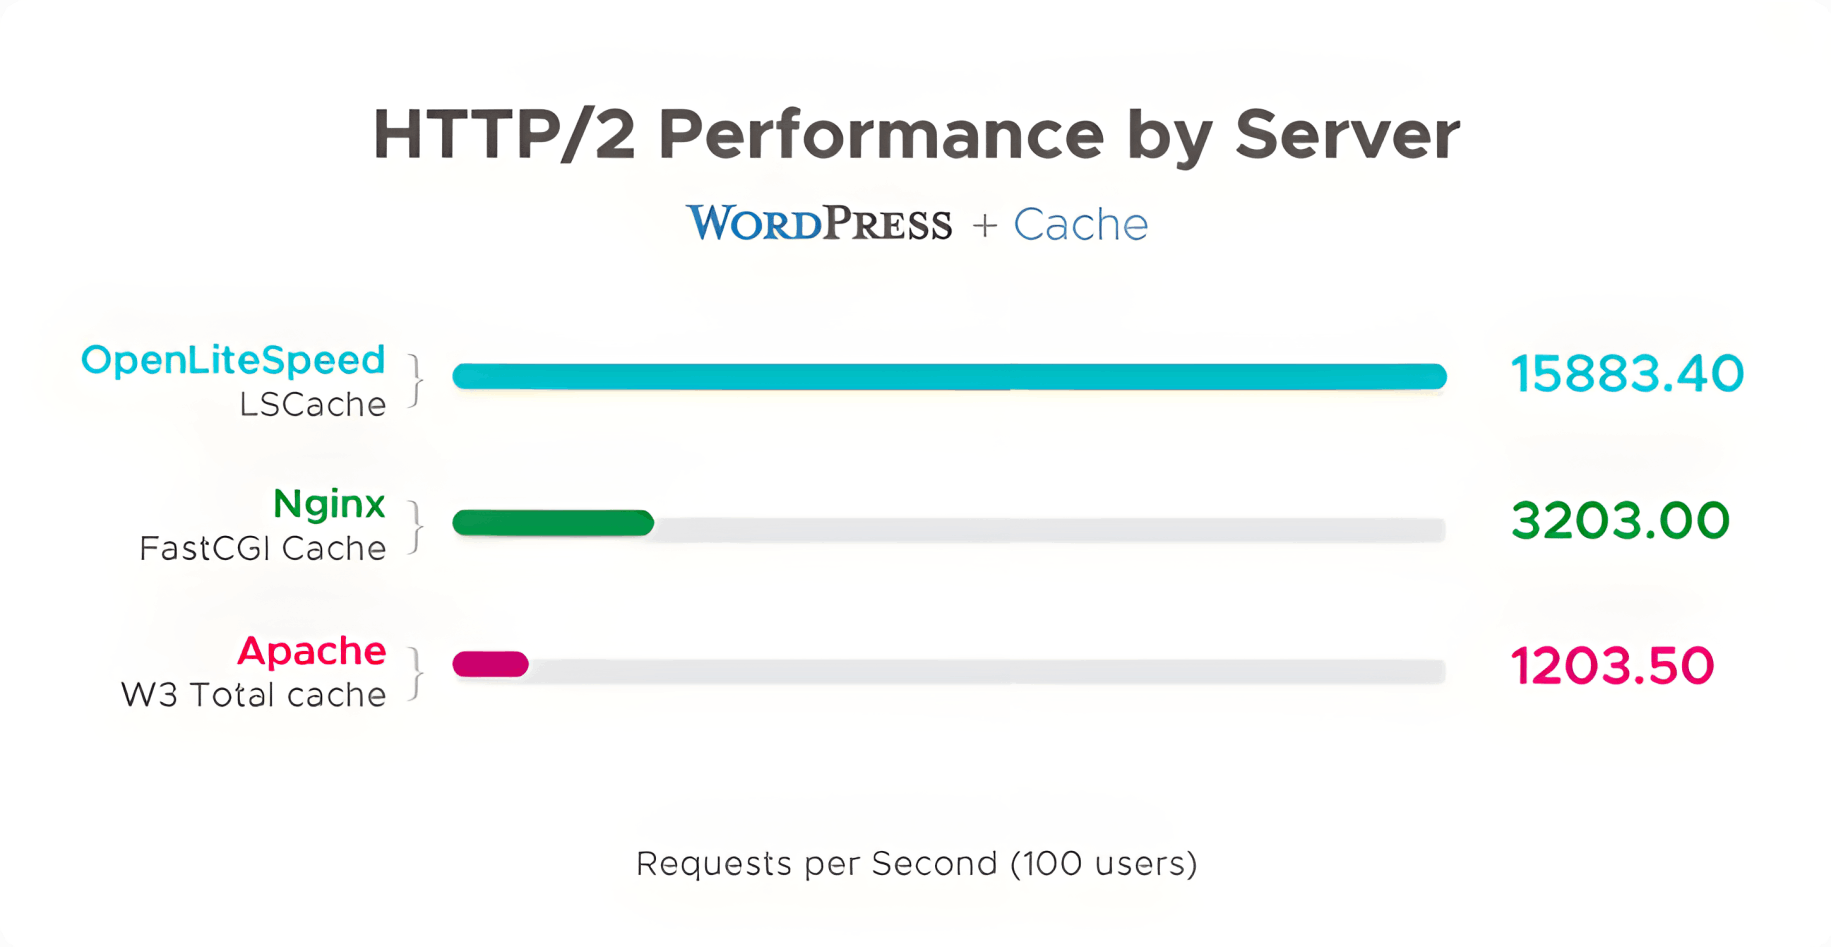The image size is (1831, 947).
Task: Click the 1203.50 value
Action: (x=1612, y=667)
